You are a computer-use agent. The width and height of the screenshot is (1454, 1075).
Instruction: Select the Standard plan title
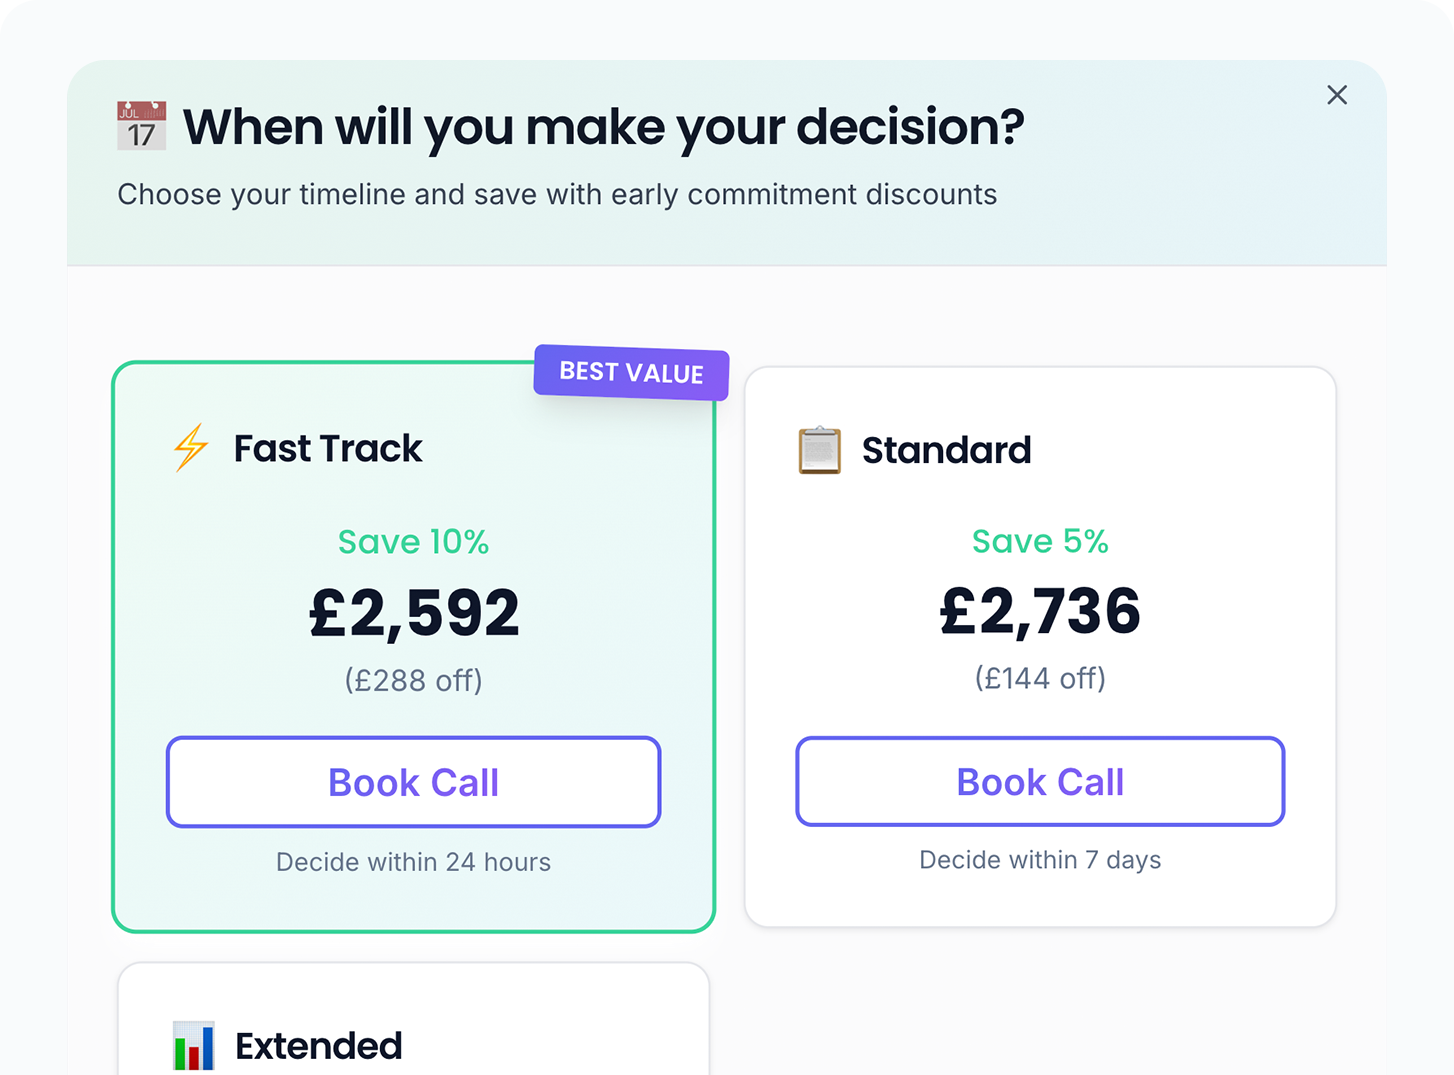pos(946,450)
